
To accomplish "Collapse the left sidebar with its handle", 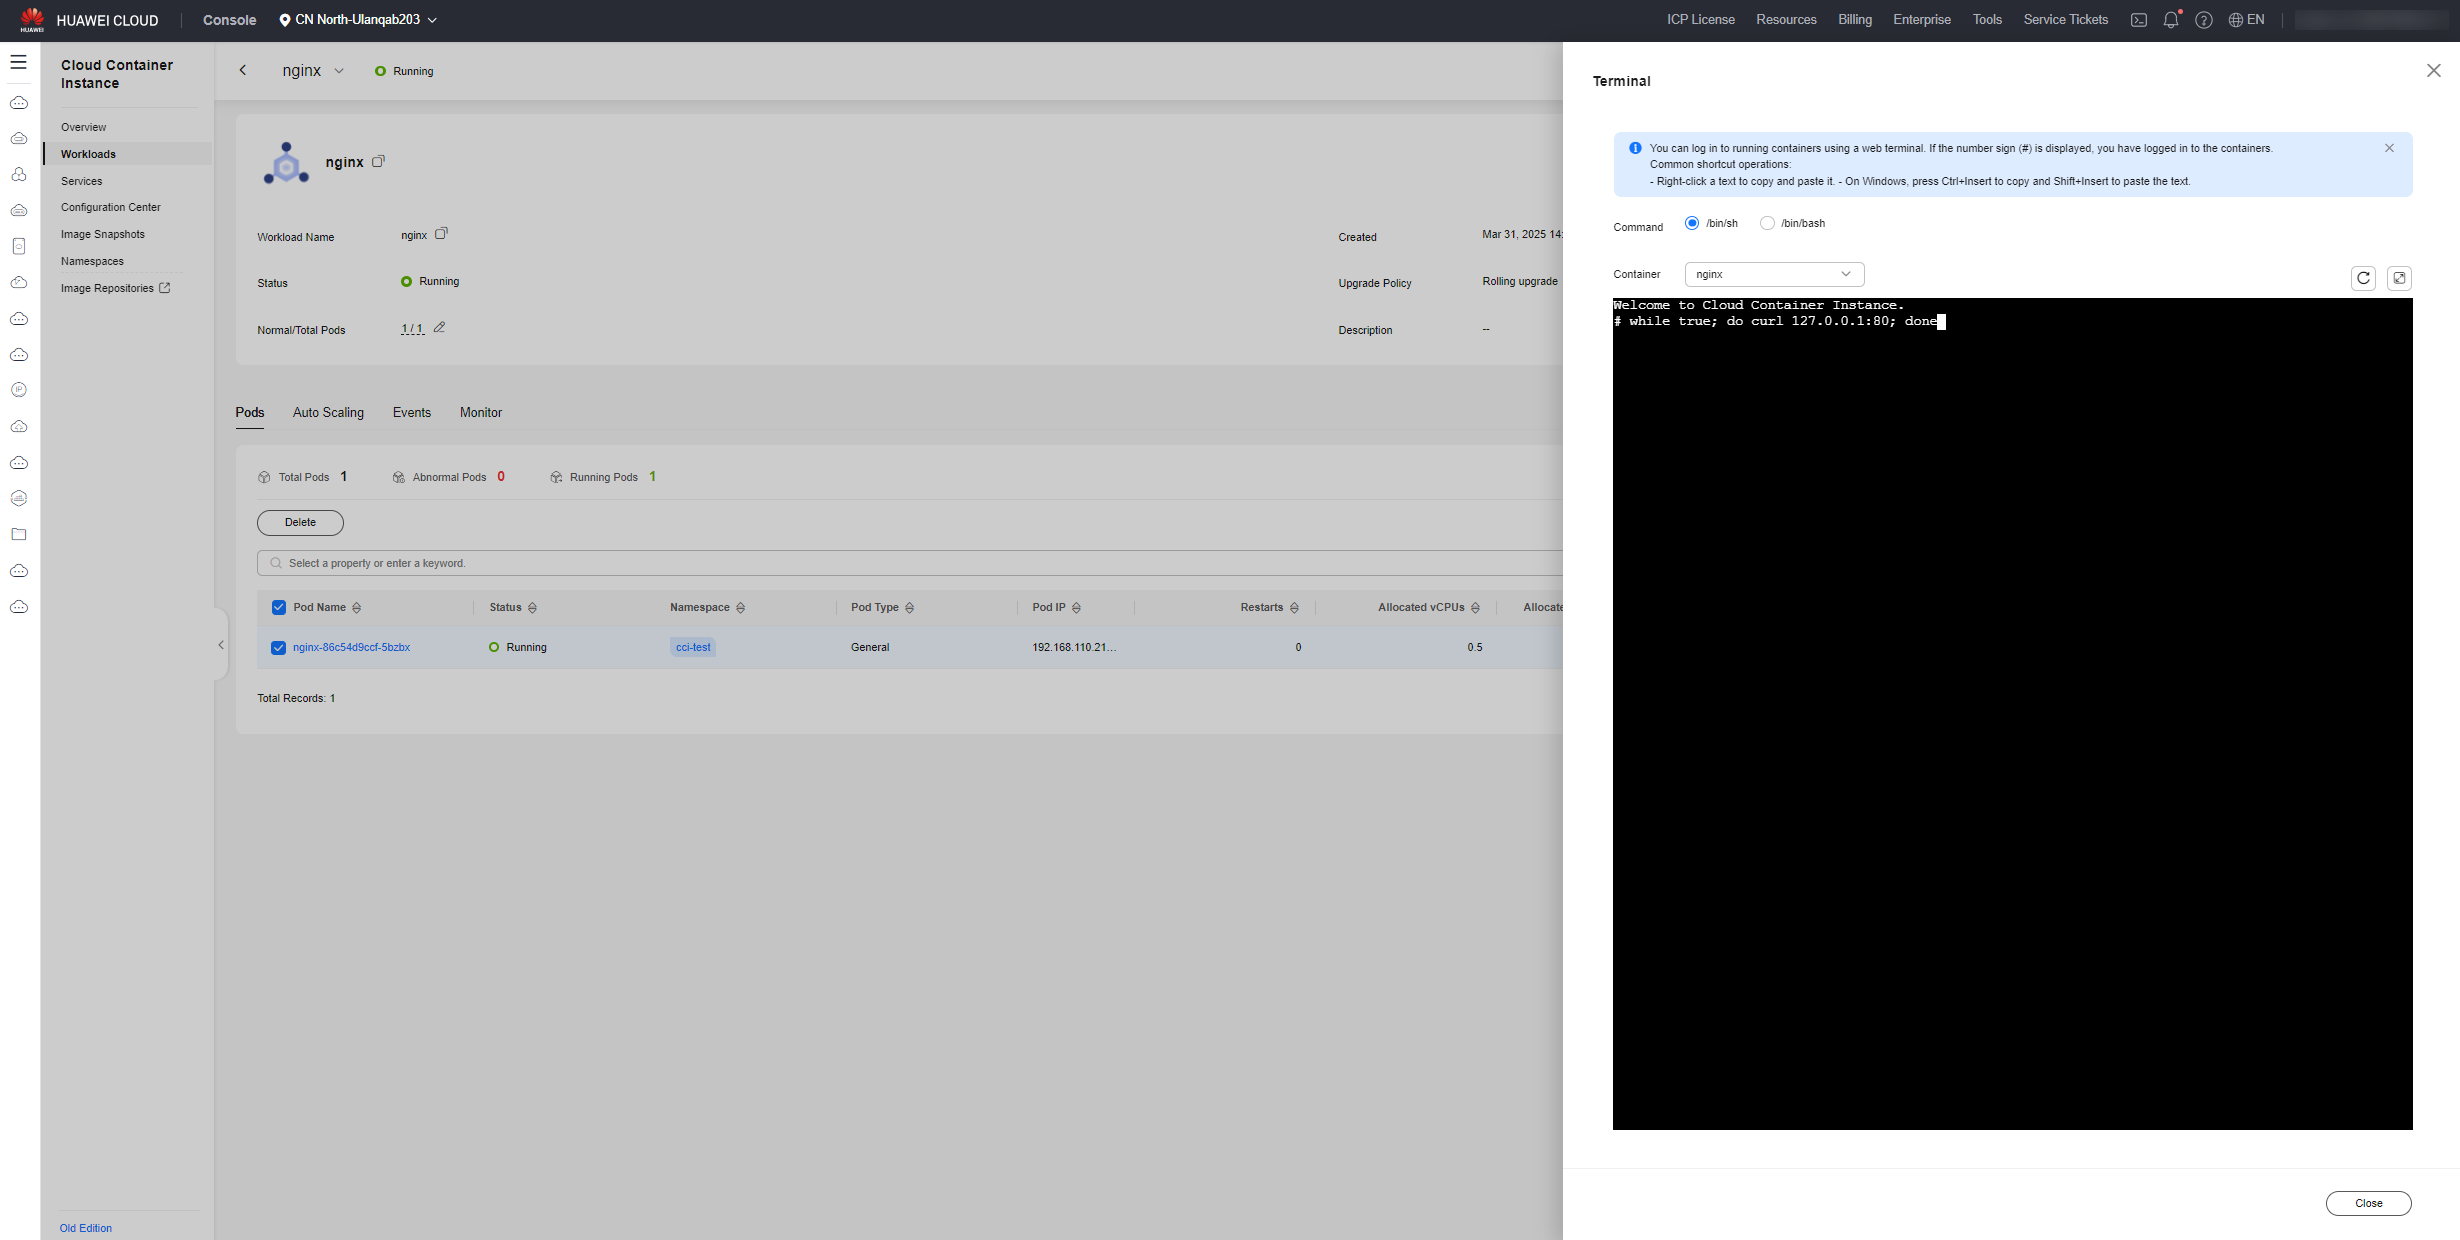I will 221,645.
